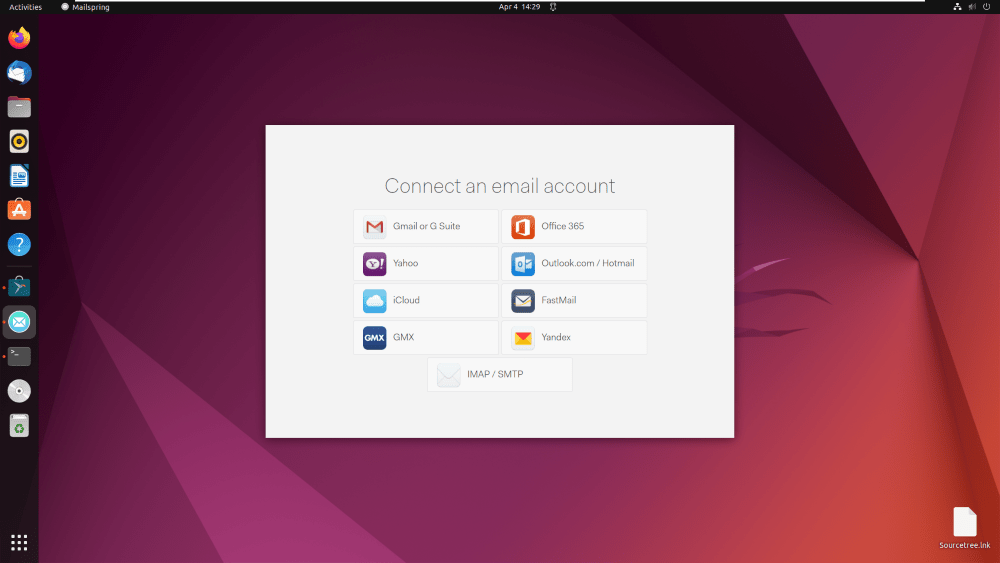
Task: Click the volume icon in top bar
Action: (972, 7)
